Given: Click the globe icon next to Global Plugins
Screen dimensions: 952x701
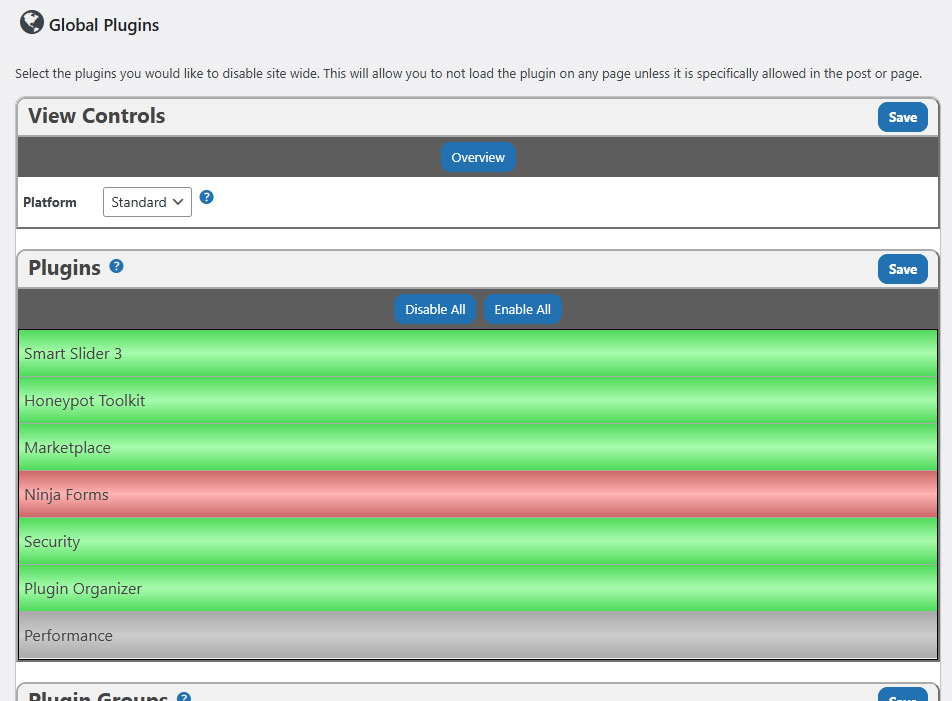Looking at the screenshot, I should tap(31, 23).
